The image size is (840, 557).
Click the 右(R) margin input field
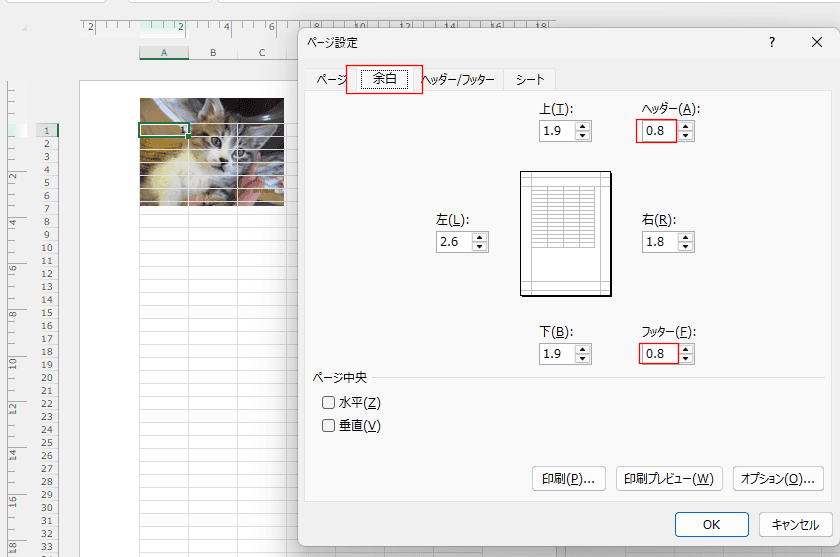coord(659,242)
